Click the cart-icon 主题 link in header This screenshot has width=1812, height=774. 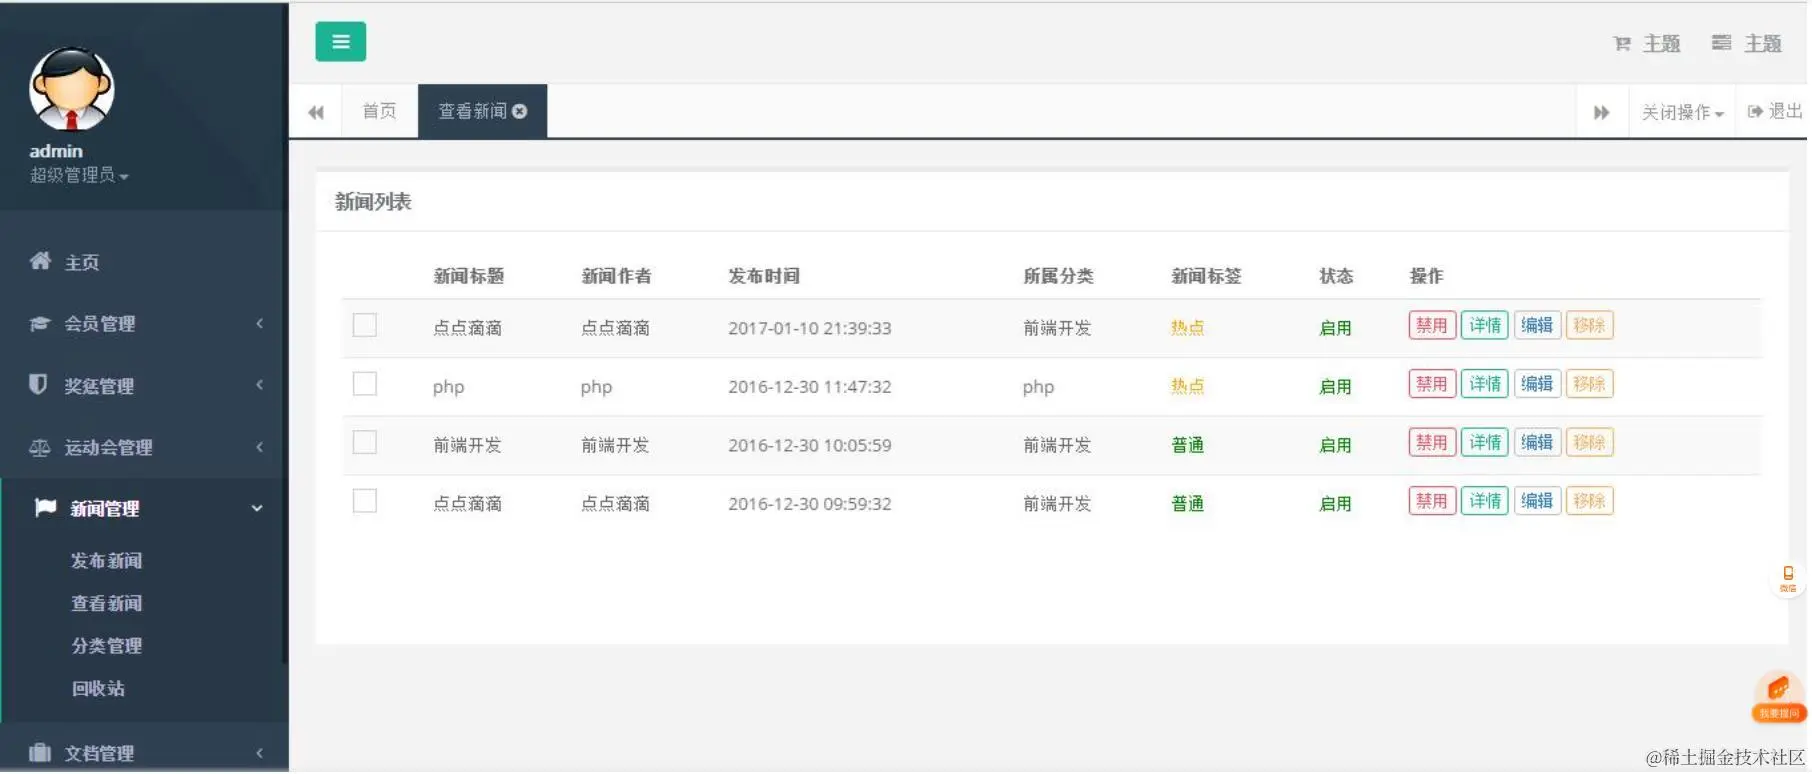1646,43
